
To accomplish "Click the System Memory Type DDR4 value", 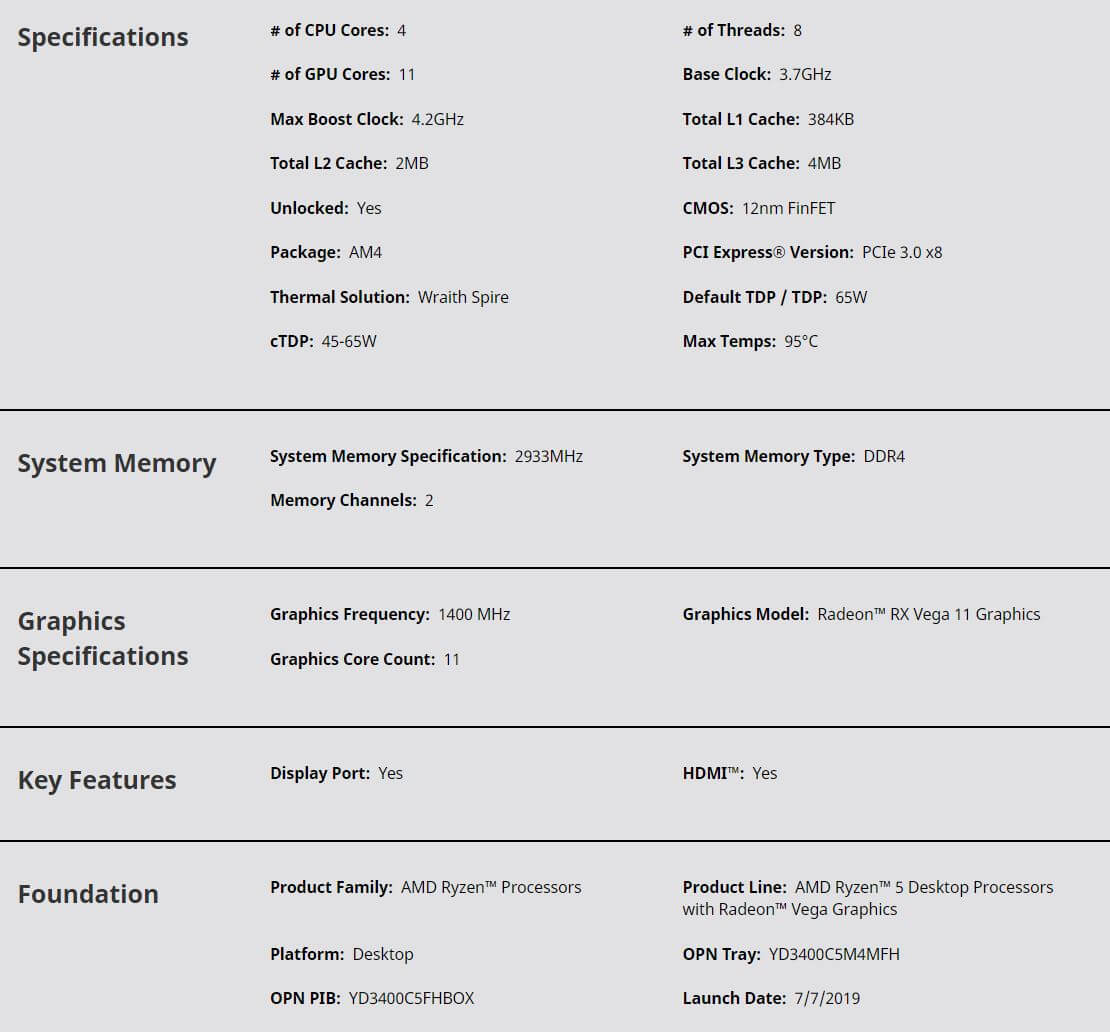I will [884, 456].
